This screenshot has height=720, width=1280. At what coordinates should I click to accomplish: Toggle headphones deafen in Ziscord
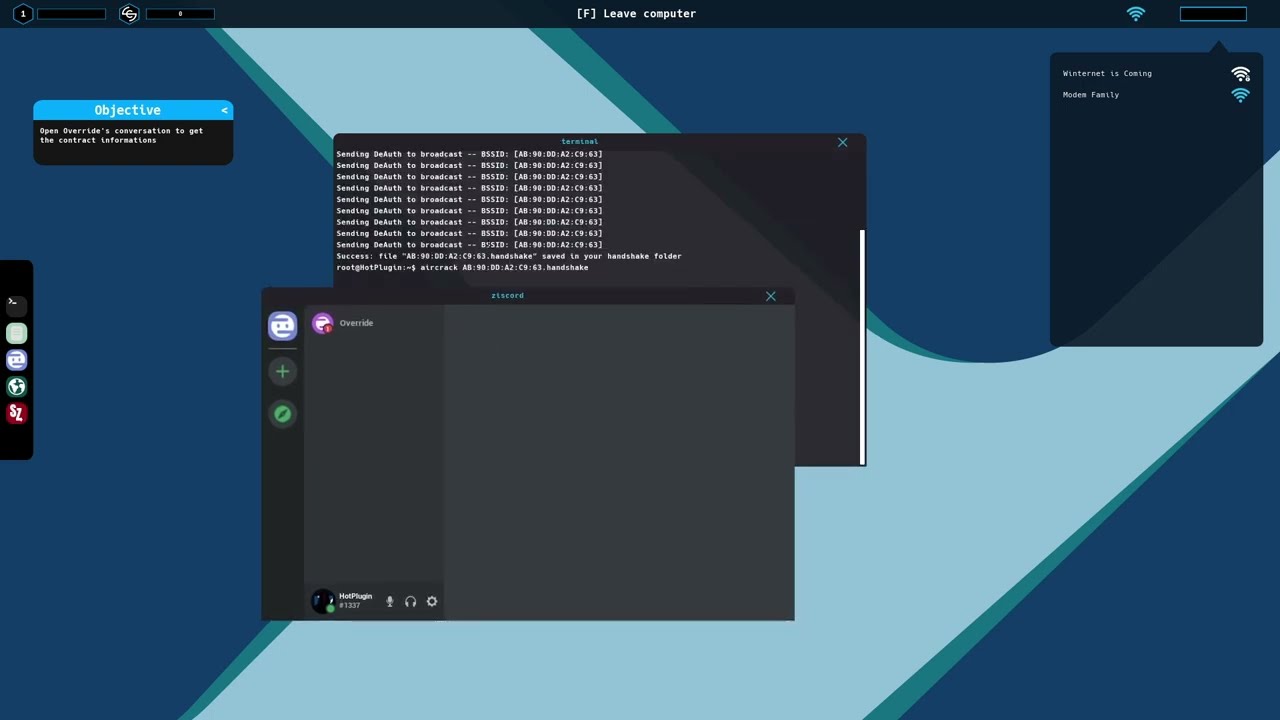point(410,602)
